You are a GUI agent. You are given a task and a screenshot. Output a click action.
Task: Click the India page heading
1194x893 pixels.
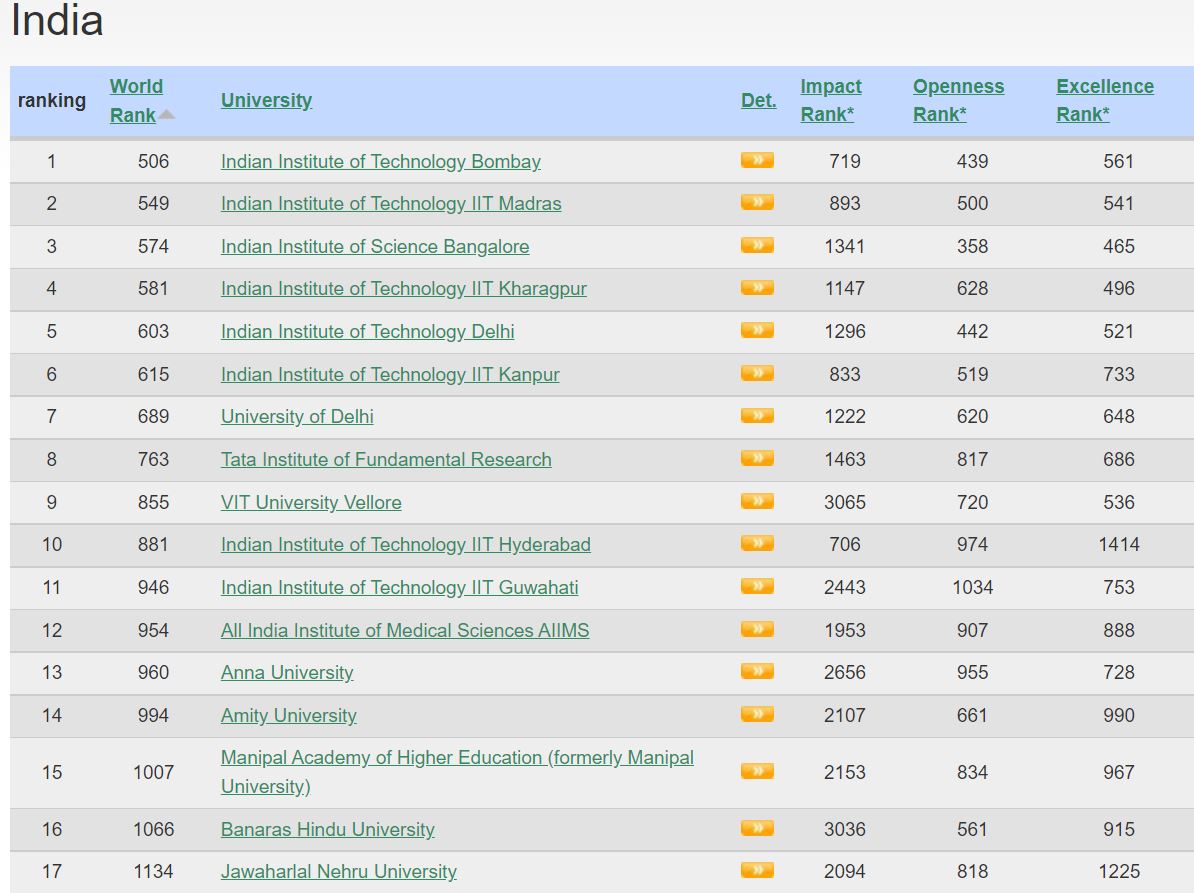point(57,20)
